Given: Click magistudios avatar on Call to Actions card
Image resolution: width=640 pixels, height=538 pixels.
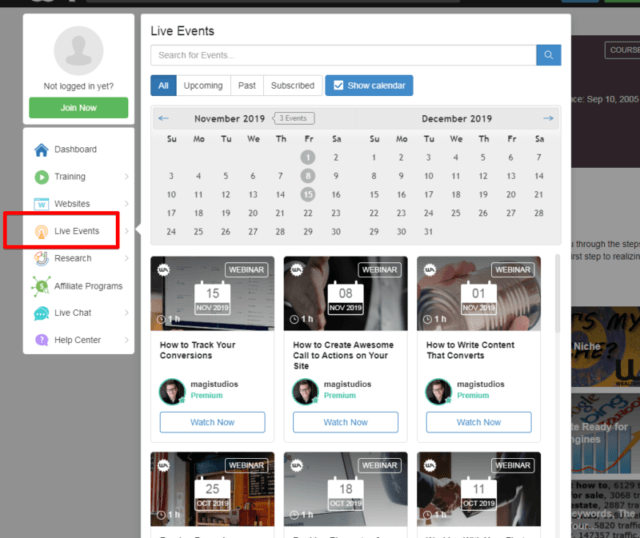Looking at the screenshot, I should [305, 391].
